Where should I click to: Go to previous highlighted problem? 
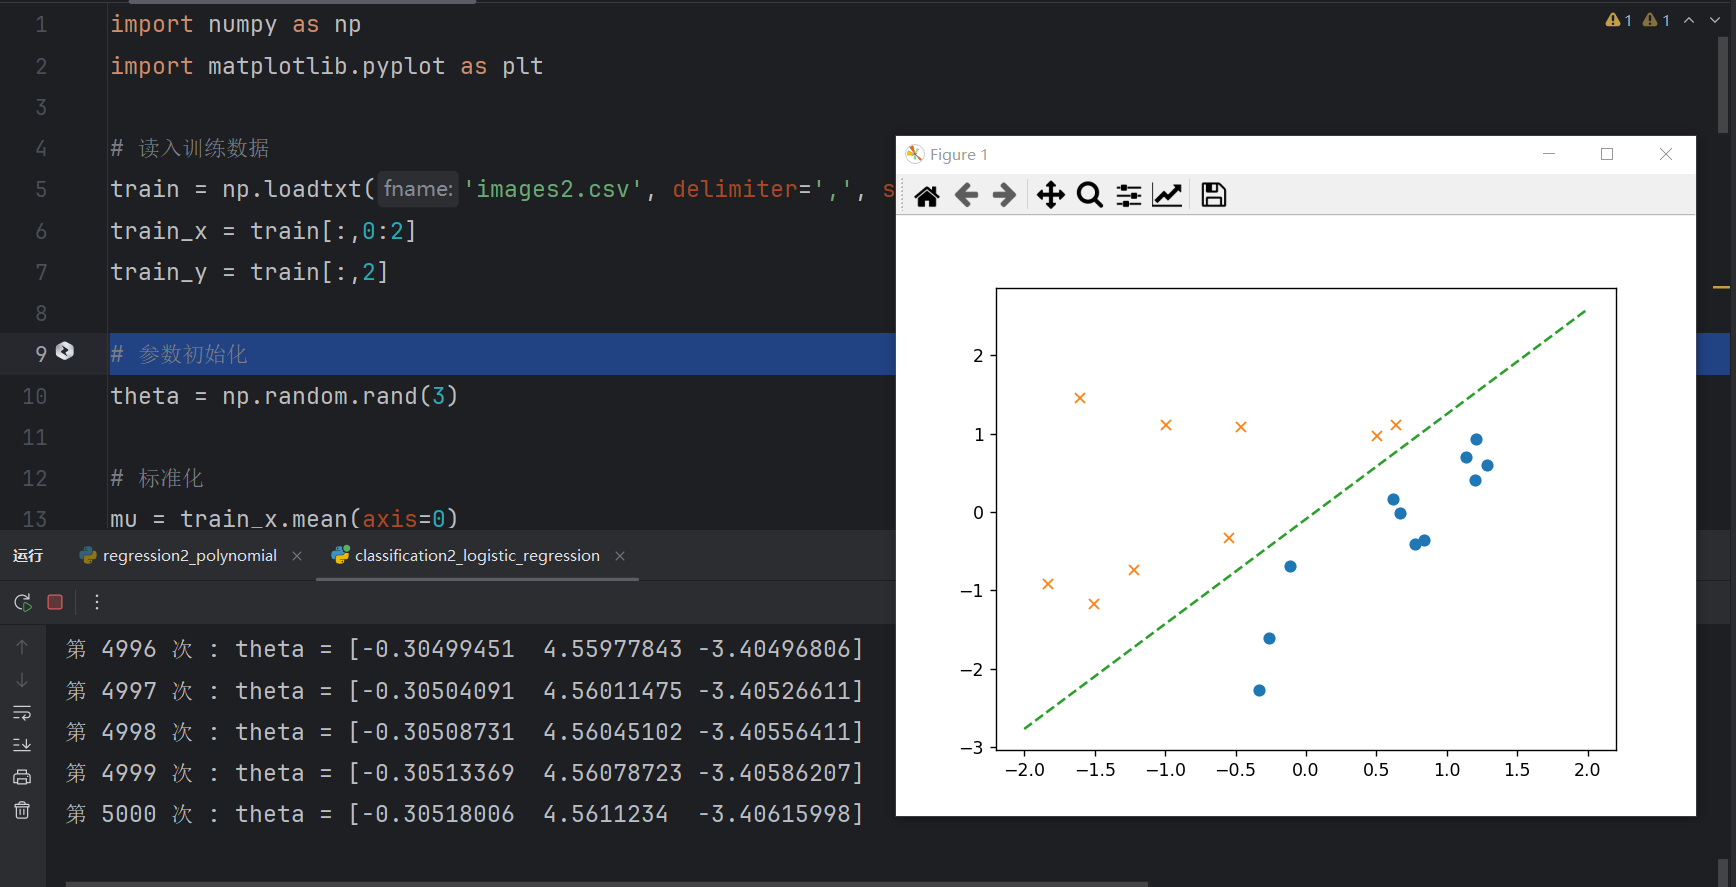pos(1689,20)
